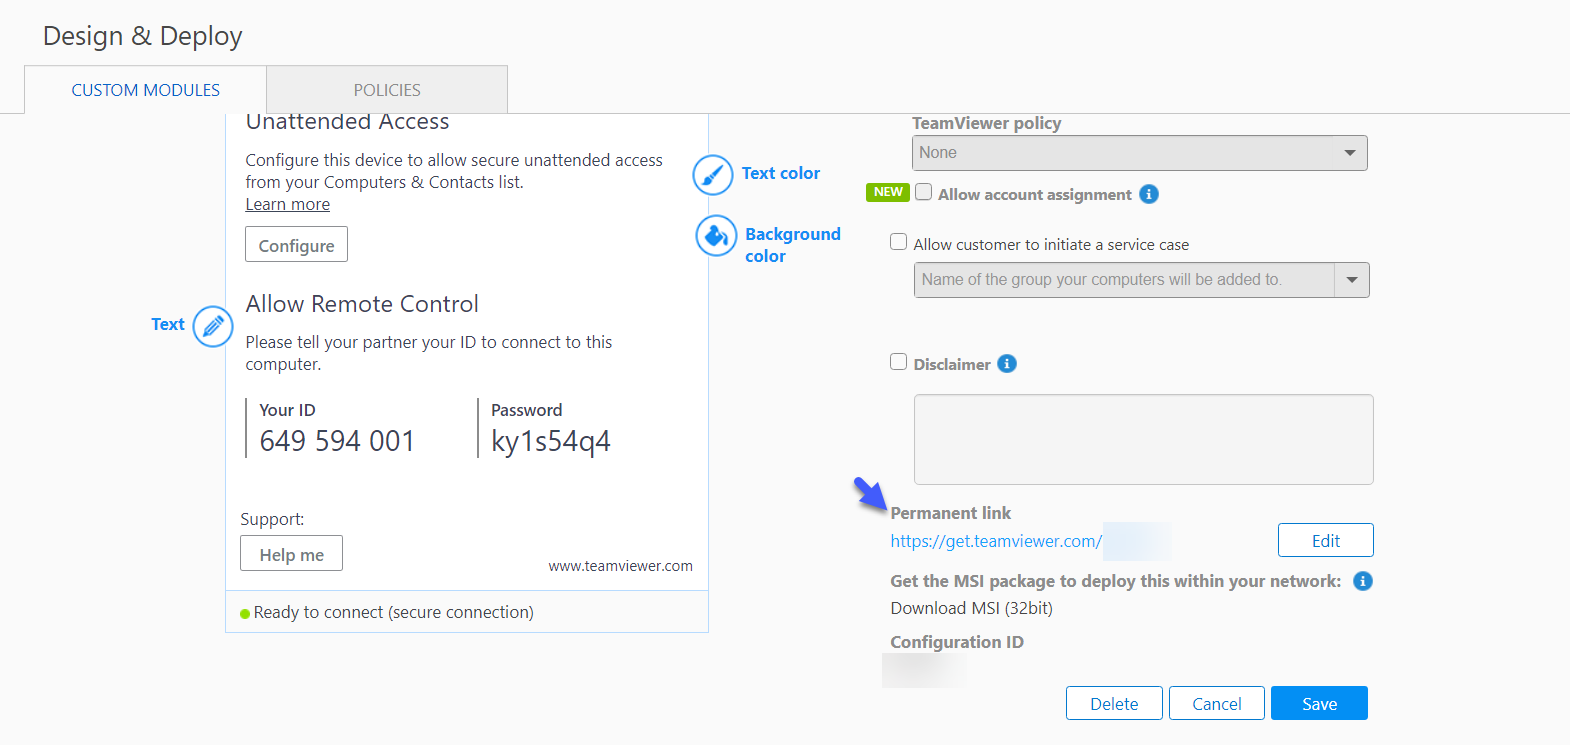Click info icon beside MSI package text
This screenshot has height=745, width=1570.
click(x=1362, y=581)
